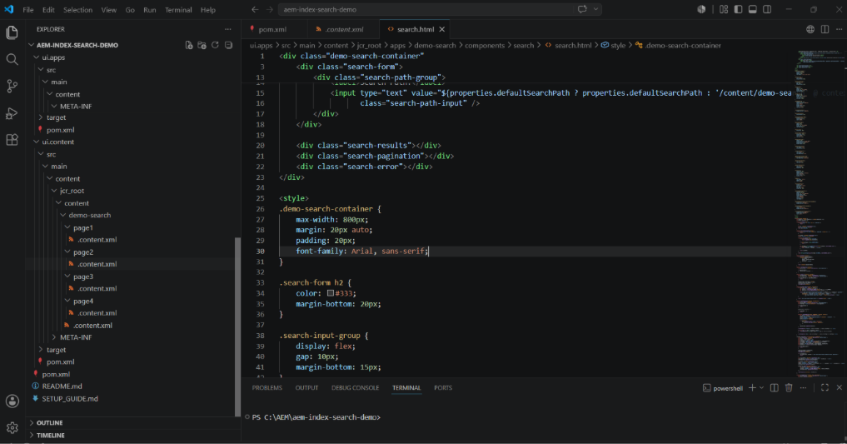This screenshot has width=847, height=444.
Task: Open the Accounts menu icon
Action: click(x=12, y=401)
